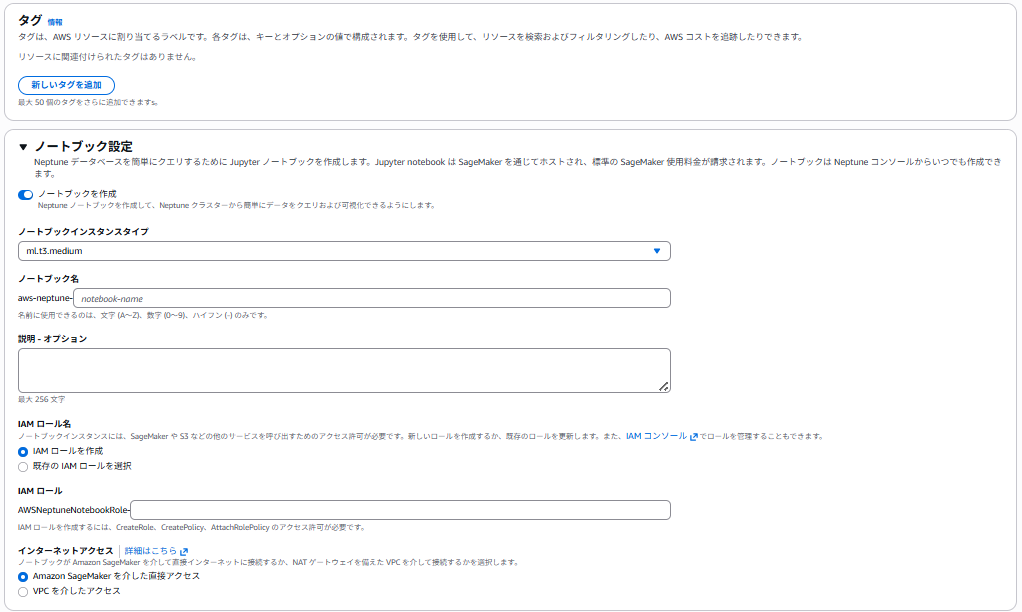Open the IAM コンソール link

coord(656,436)
